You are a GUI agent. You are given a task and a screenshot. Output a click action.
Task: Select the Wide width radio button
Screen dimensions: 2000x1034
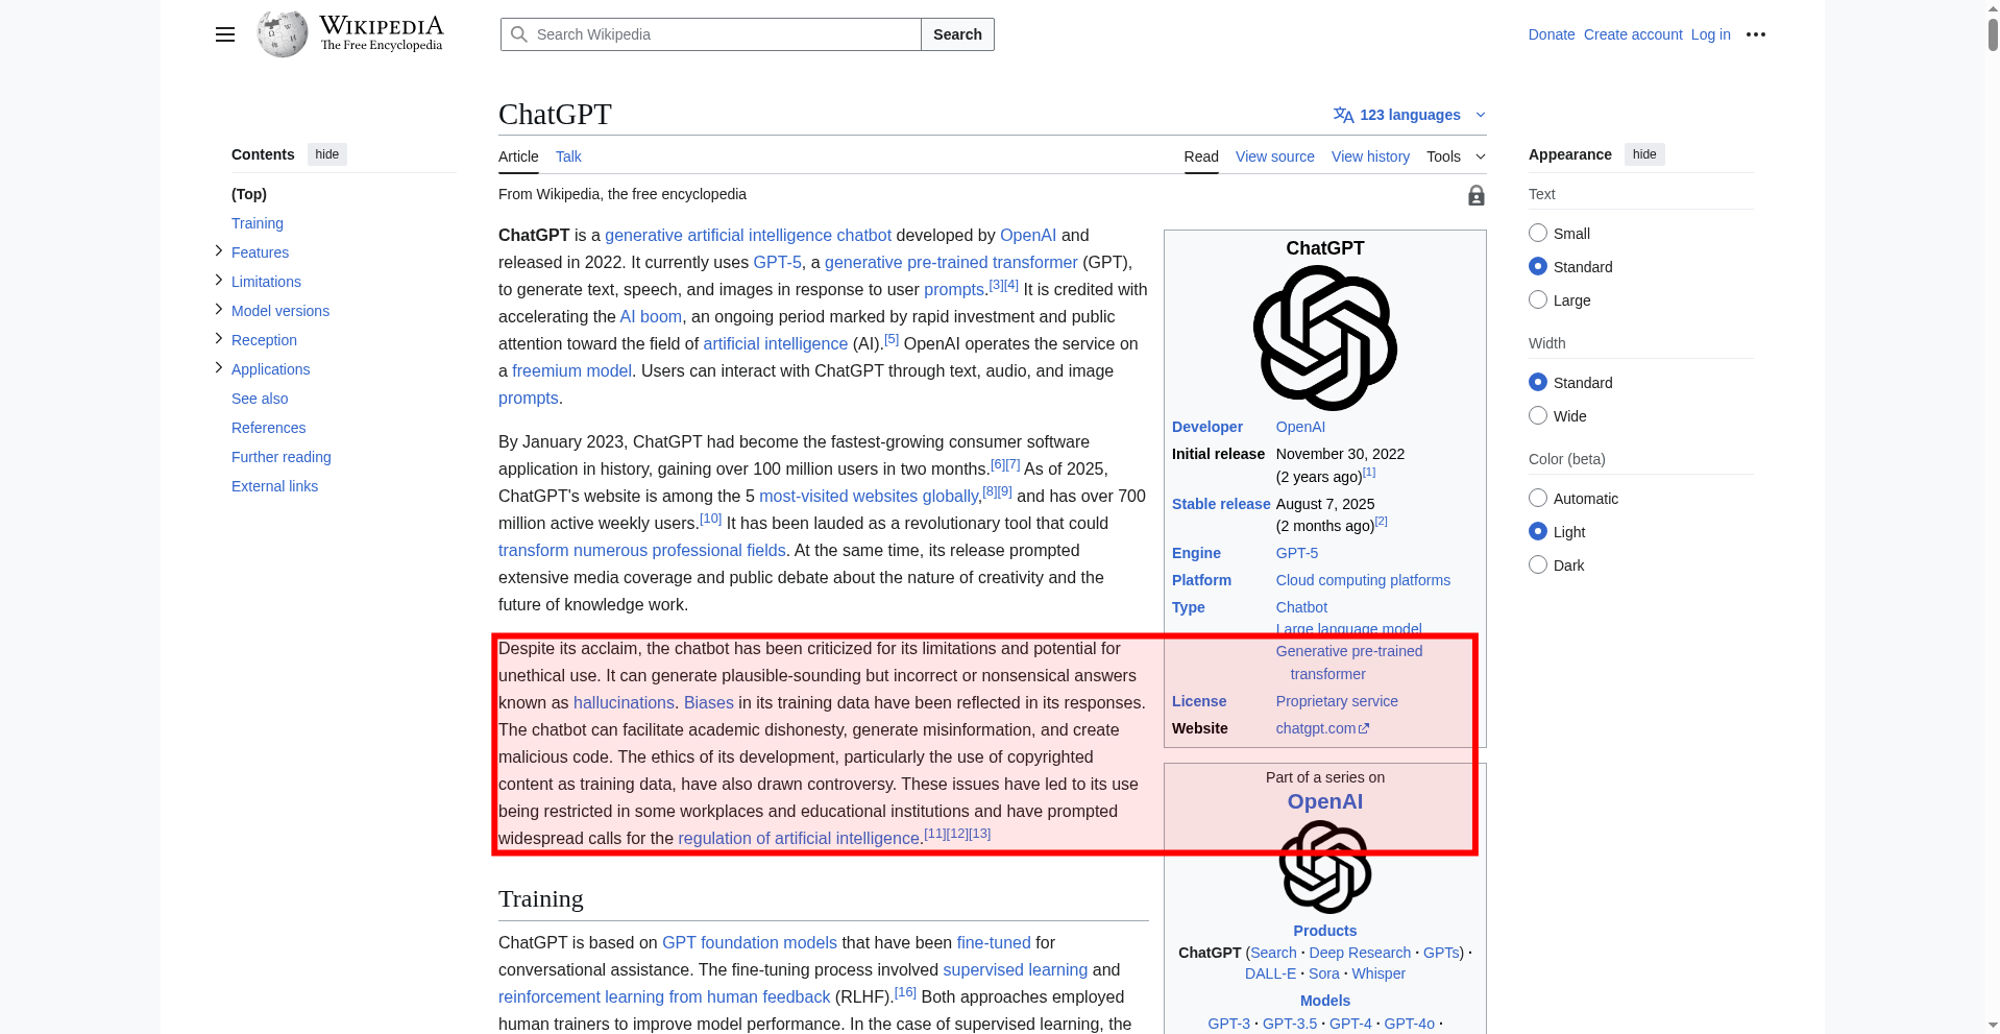click(1538, 416)
